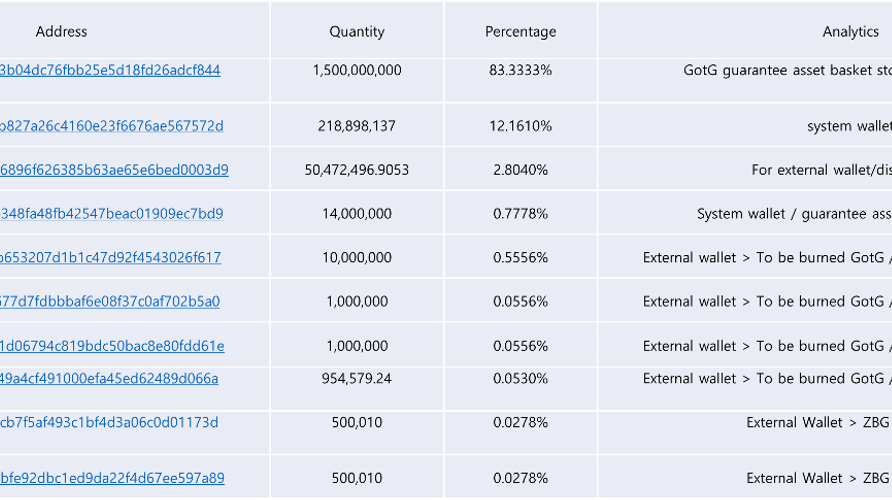The width and height of the screenshot is (892, 500).
Task: Follow address link ending in 6c0d01173d
Action: tap(109, 422)
